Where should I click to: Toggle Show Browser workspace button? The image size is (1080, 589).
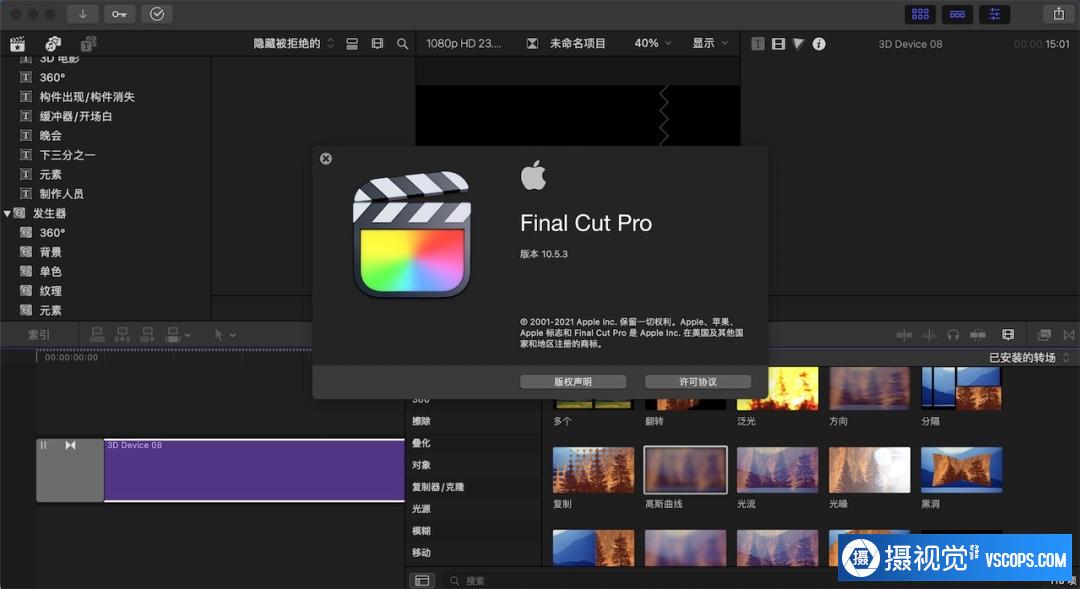tap(920, 14)
